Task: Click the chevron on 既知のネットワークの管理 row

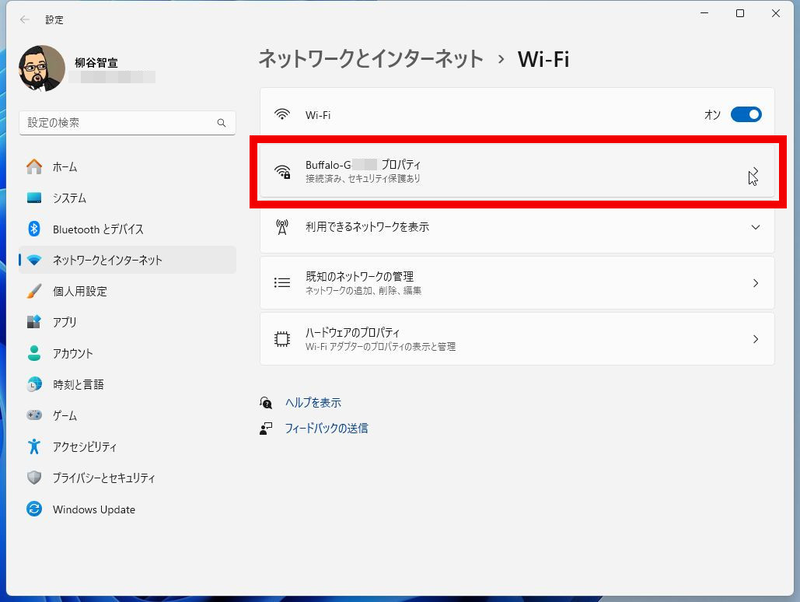Action: click(x=755, y=283)
